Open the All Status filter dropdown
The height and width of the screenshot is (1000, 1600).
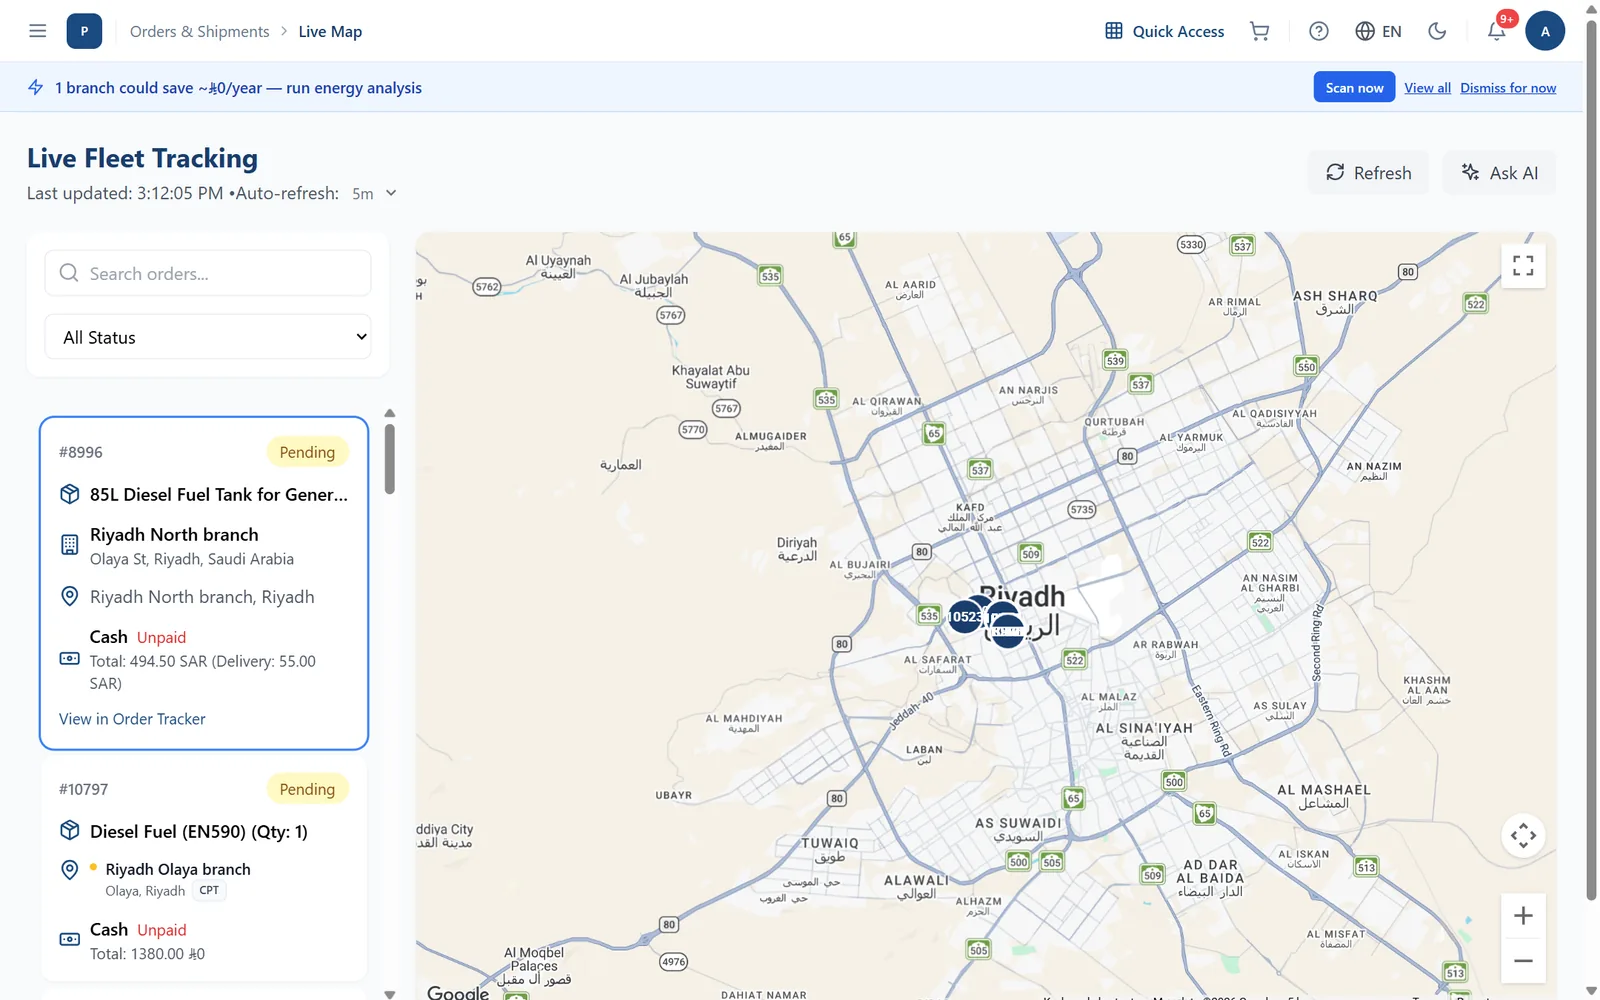tap(208, 337)
